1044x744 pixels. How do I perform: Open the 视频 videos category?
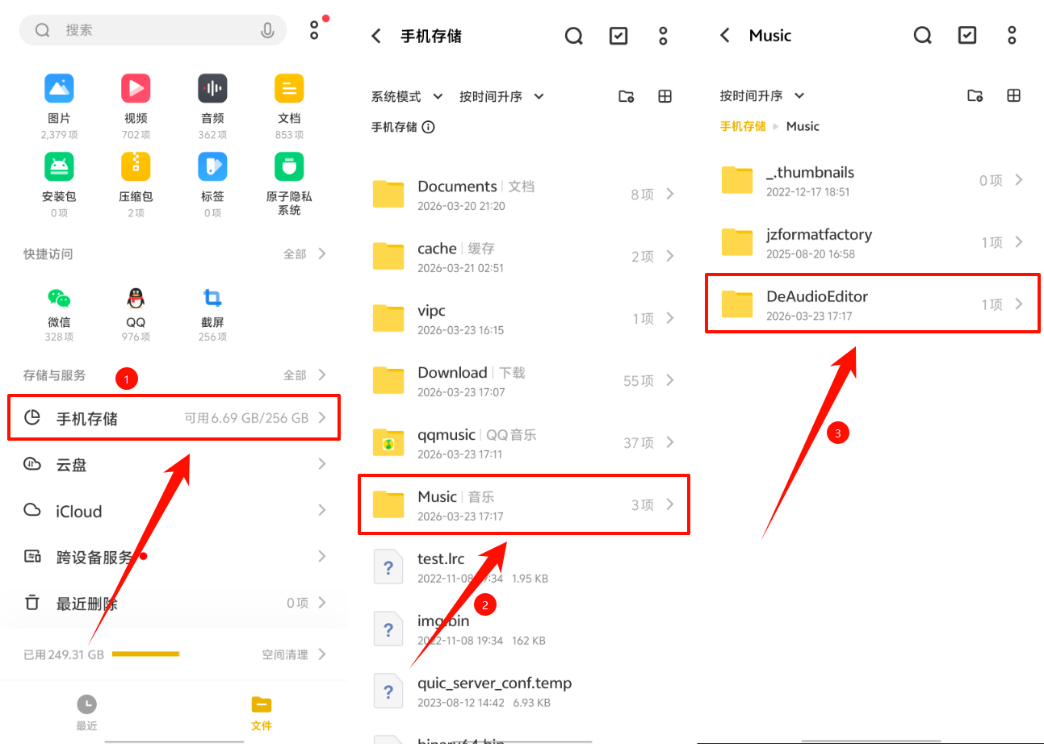pyautogui.click(x=136, y=106)
